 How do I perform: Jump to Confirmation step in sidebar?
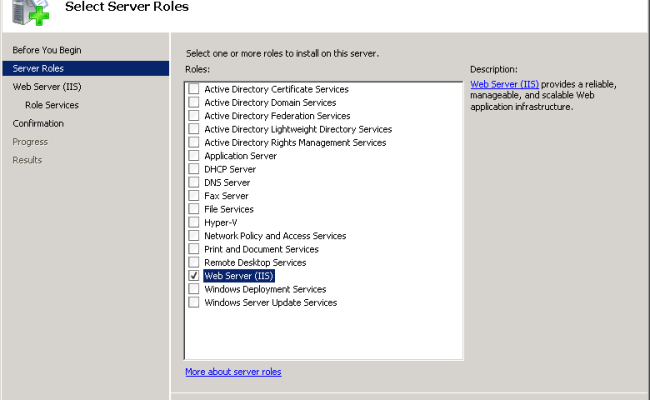(x=38, y=124)
